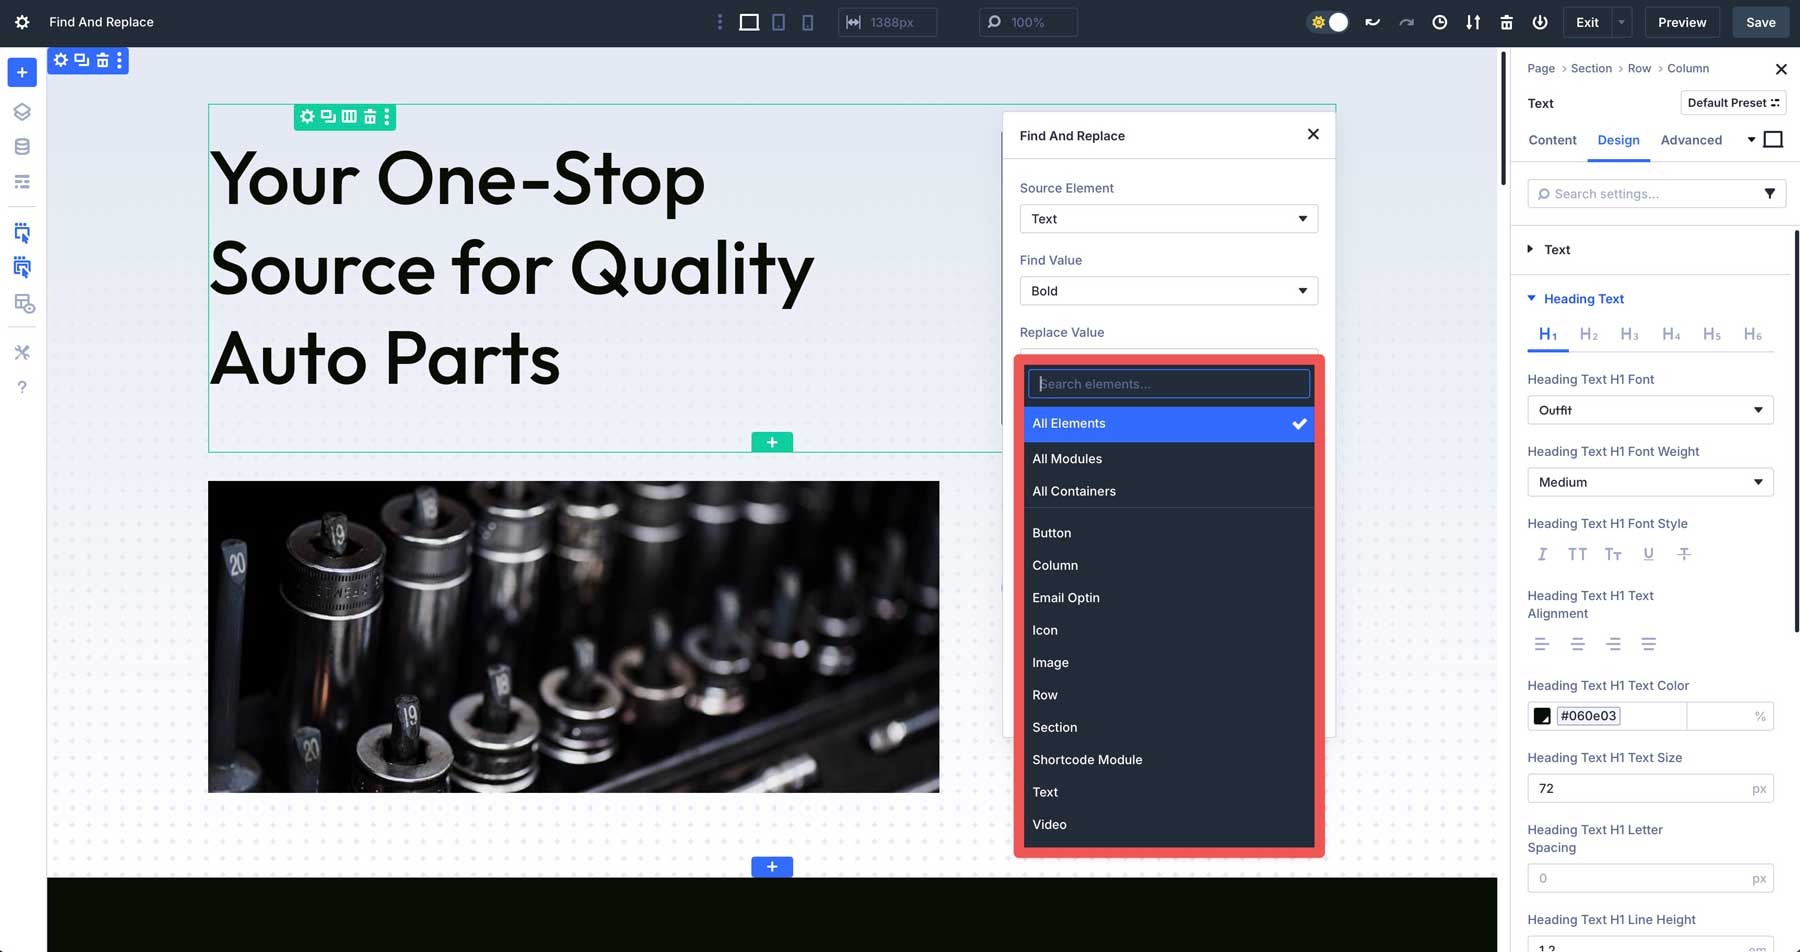The image size is (1800, 952).
Task: Open the gear settings on the heading module toolbar
Action: pyautogui.click(x=307, y=116)
